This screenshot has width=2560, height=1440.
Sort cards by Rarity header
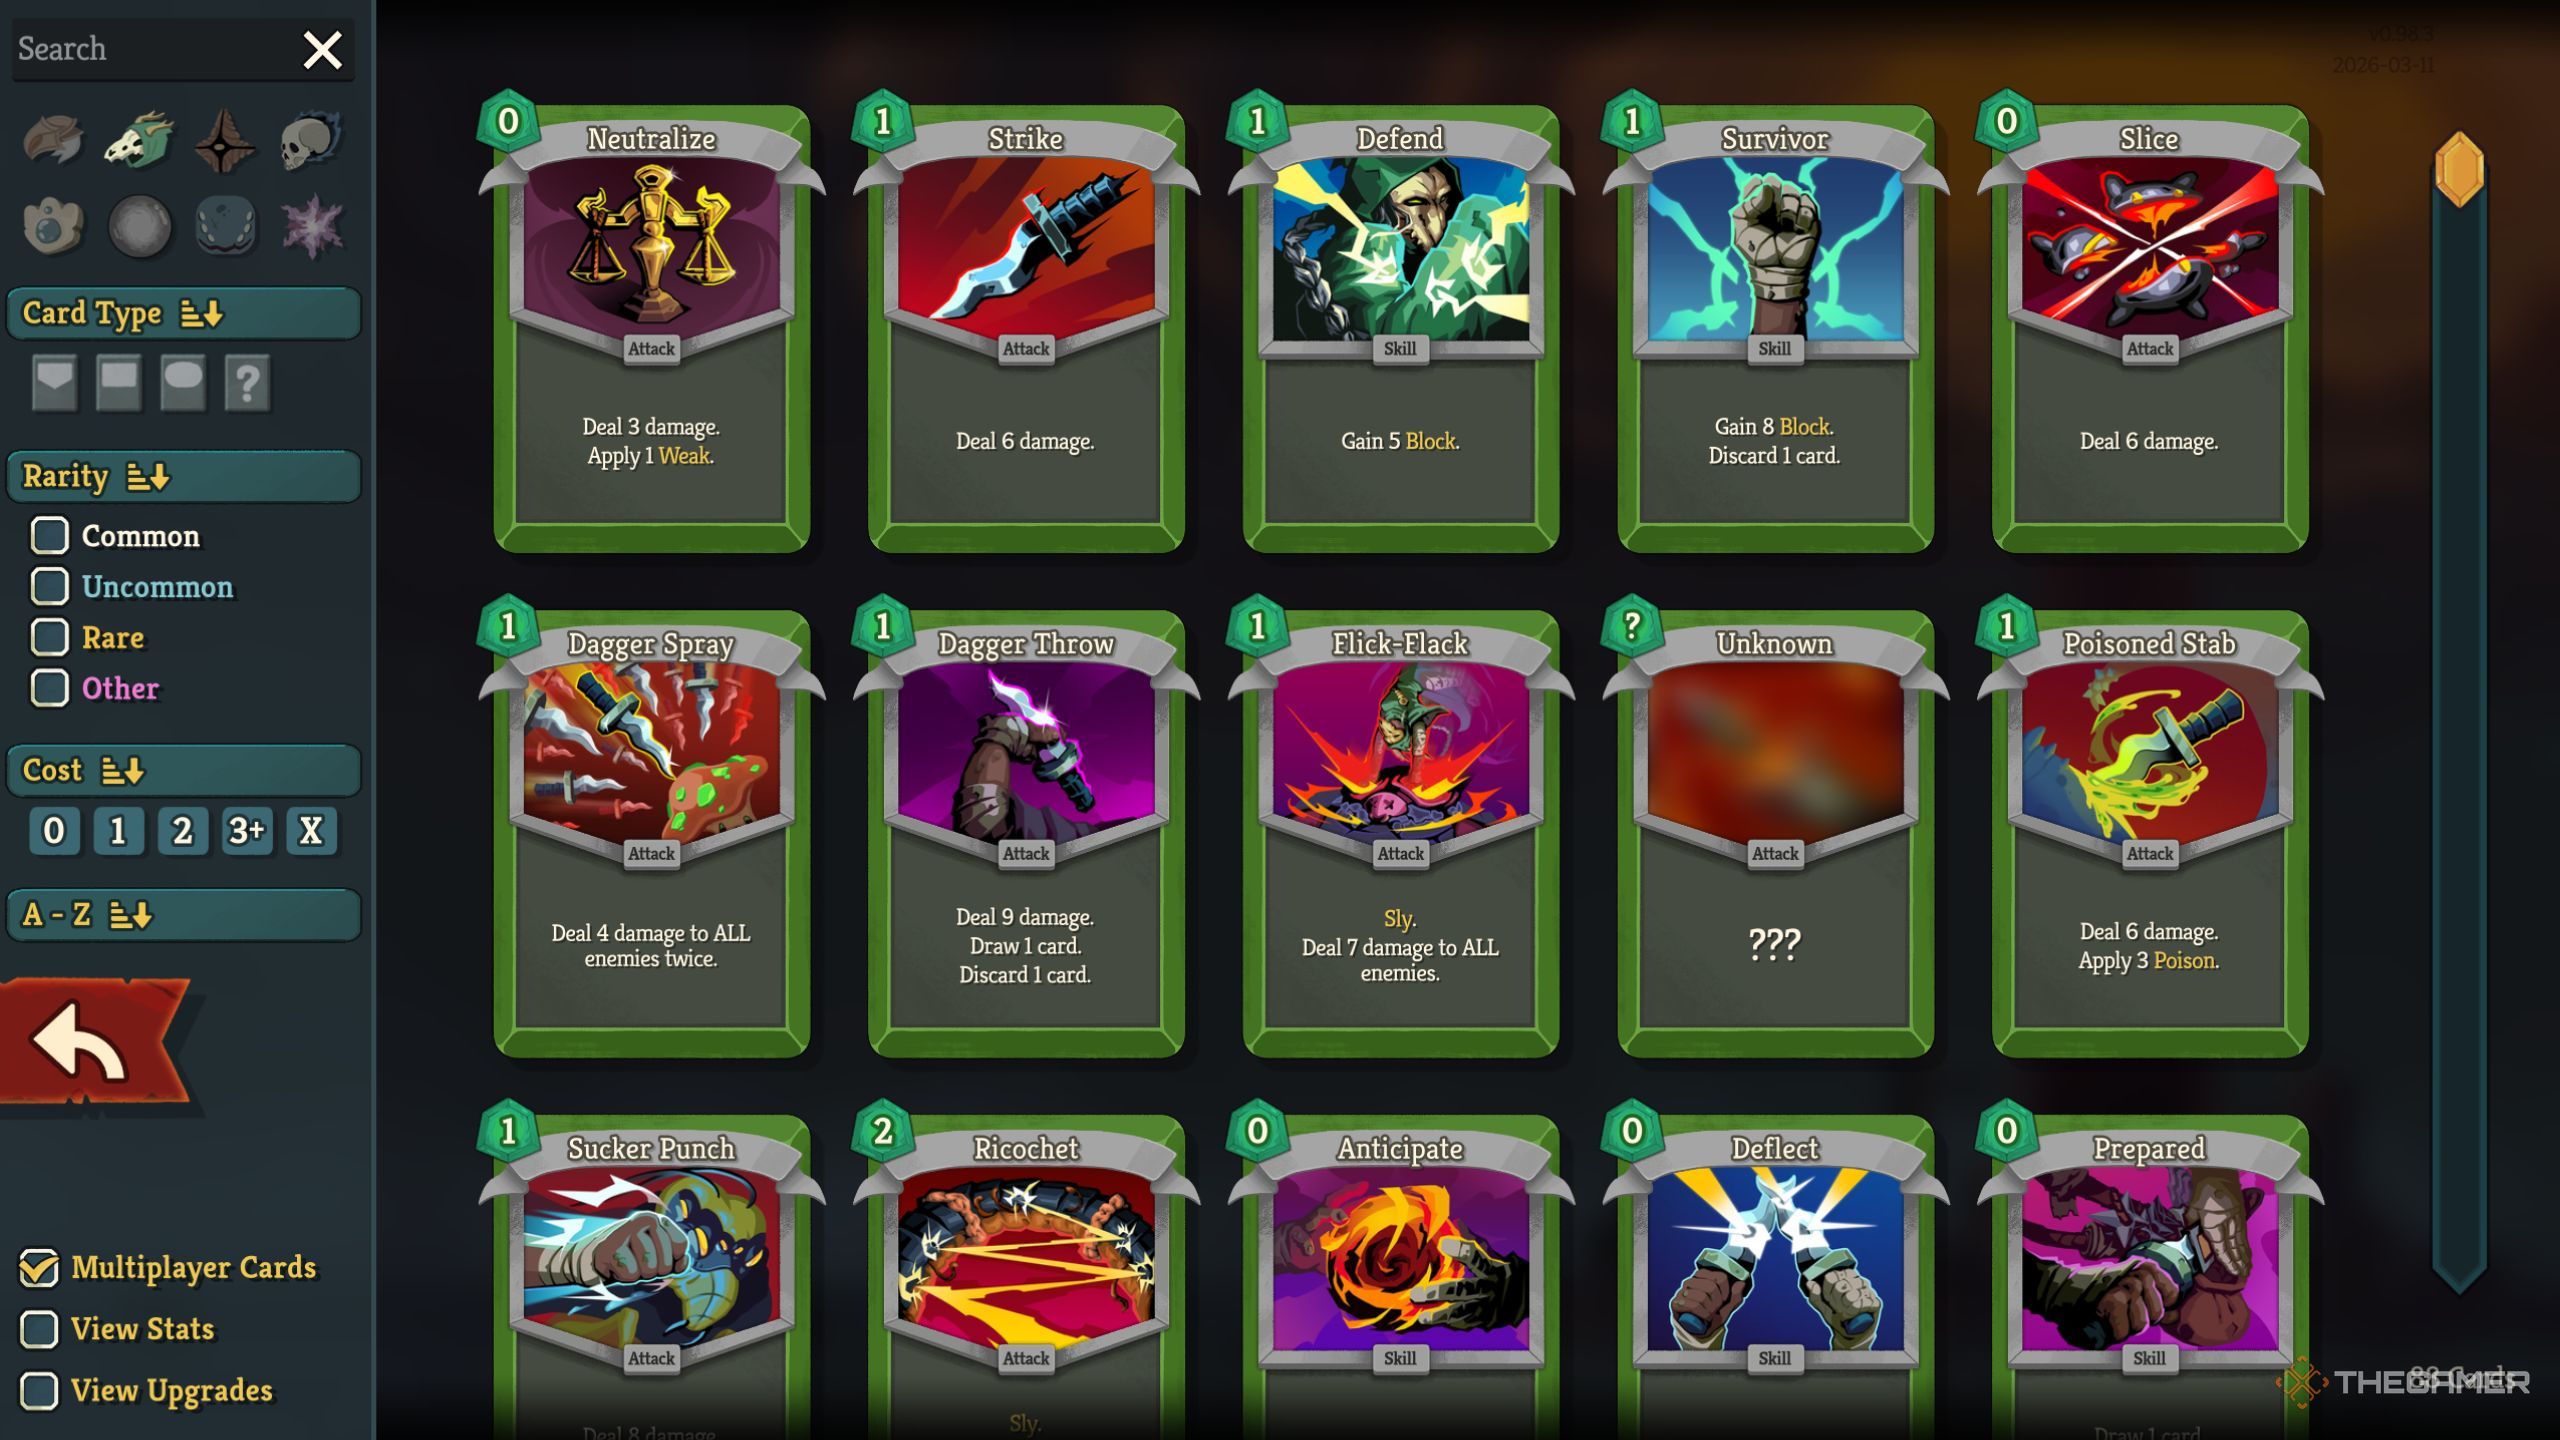tap(183, 476)
